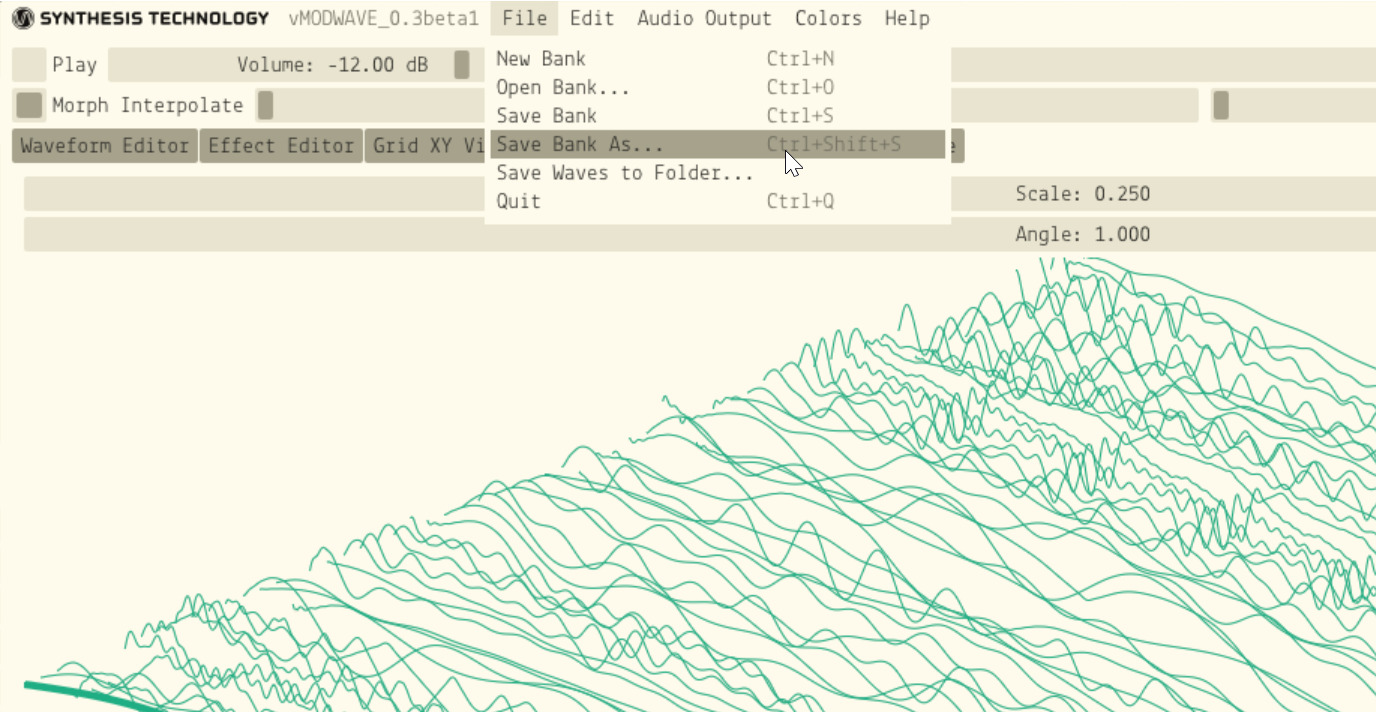Image resolution: width=1376 pixels, height=712 pixels.
Task: Choose New Bank from File menu
Action: 718,59
